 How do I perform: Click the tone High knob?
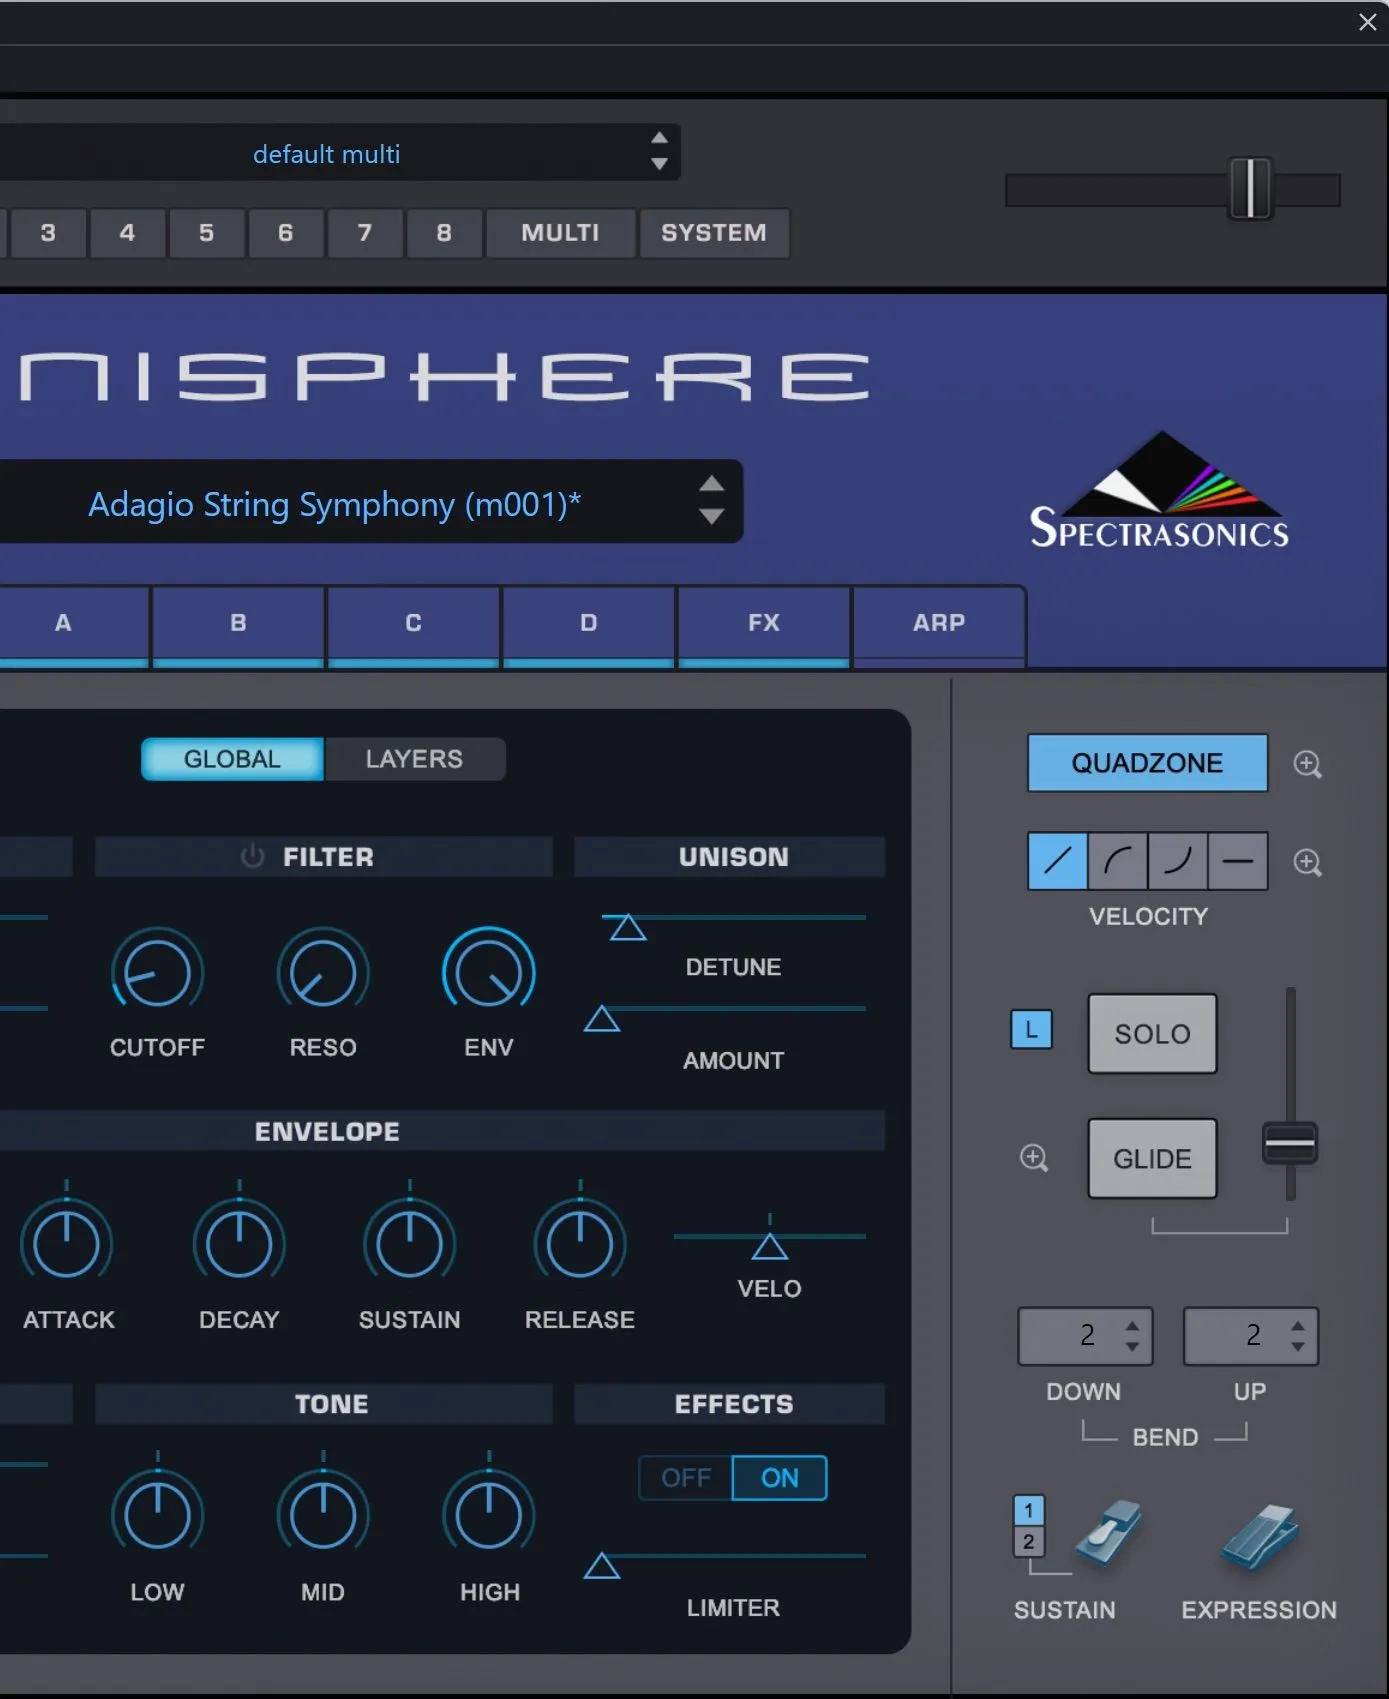click(489, 1516)
